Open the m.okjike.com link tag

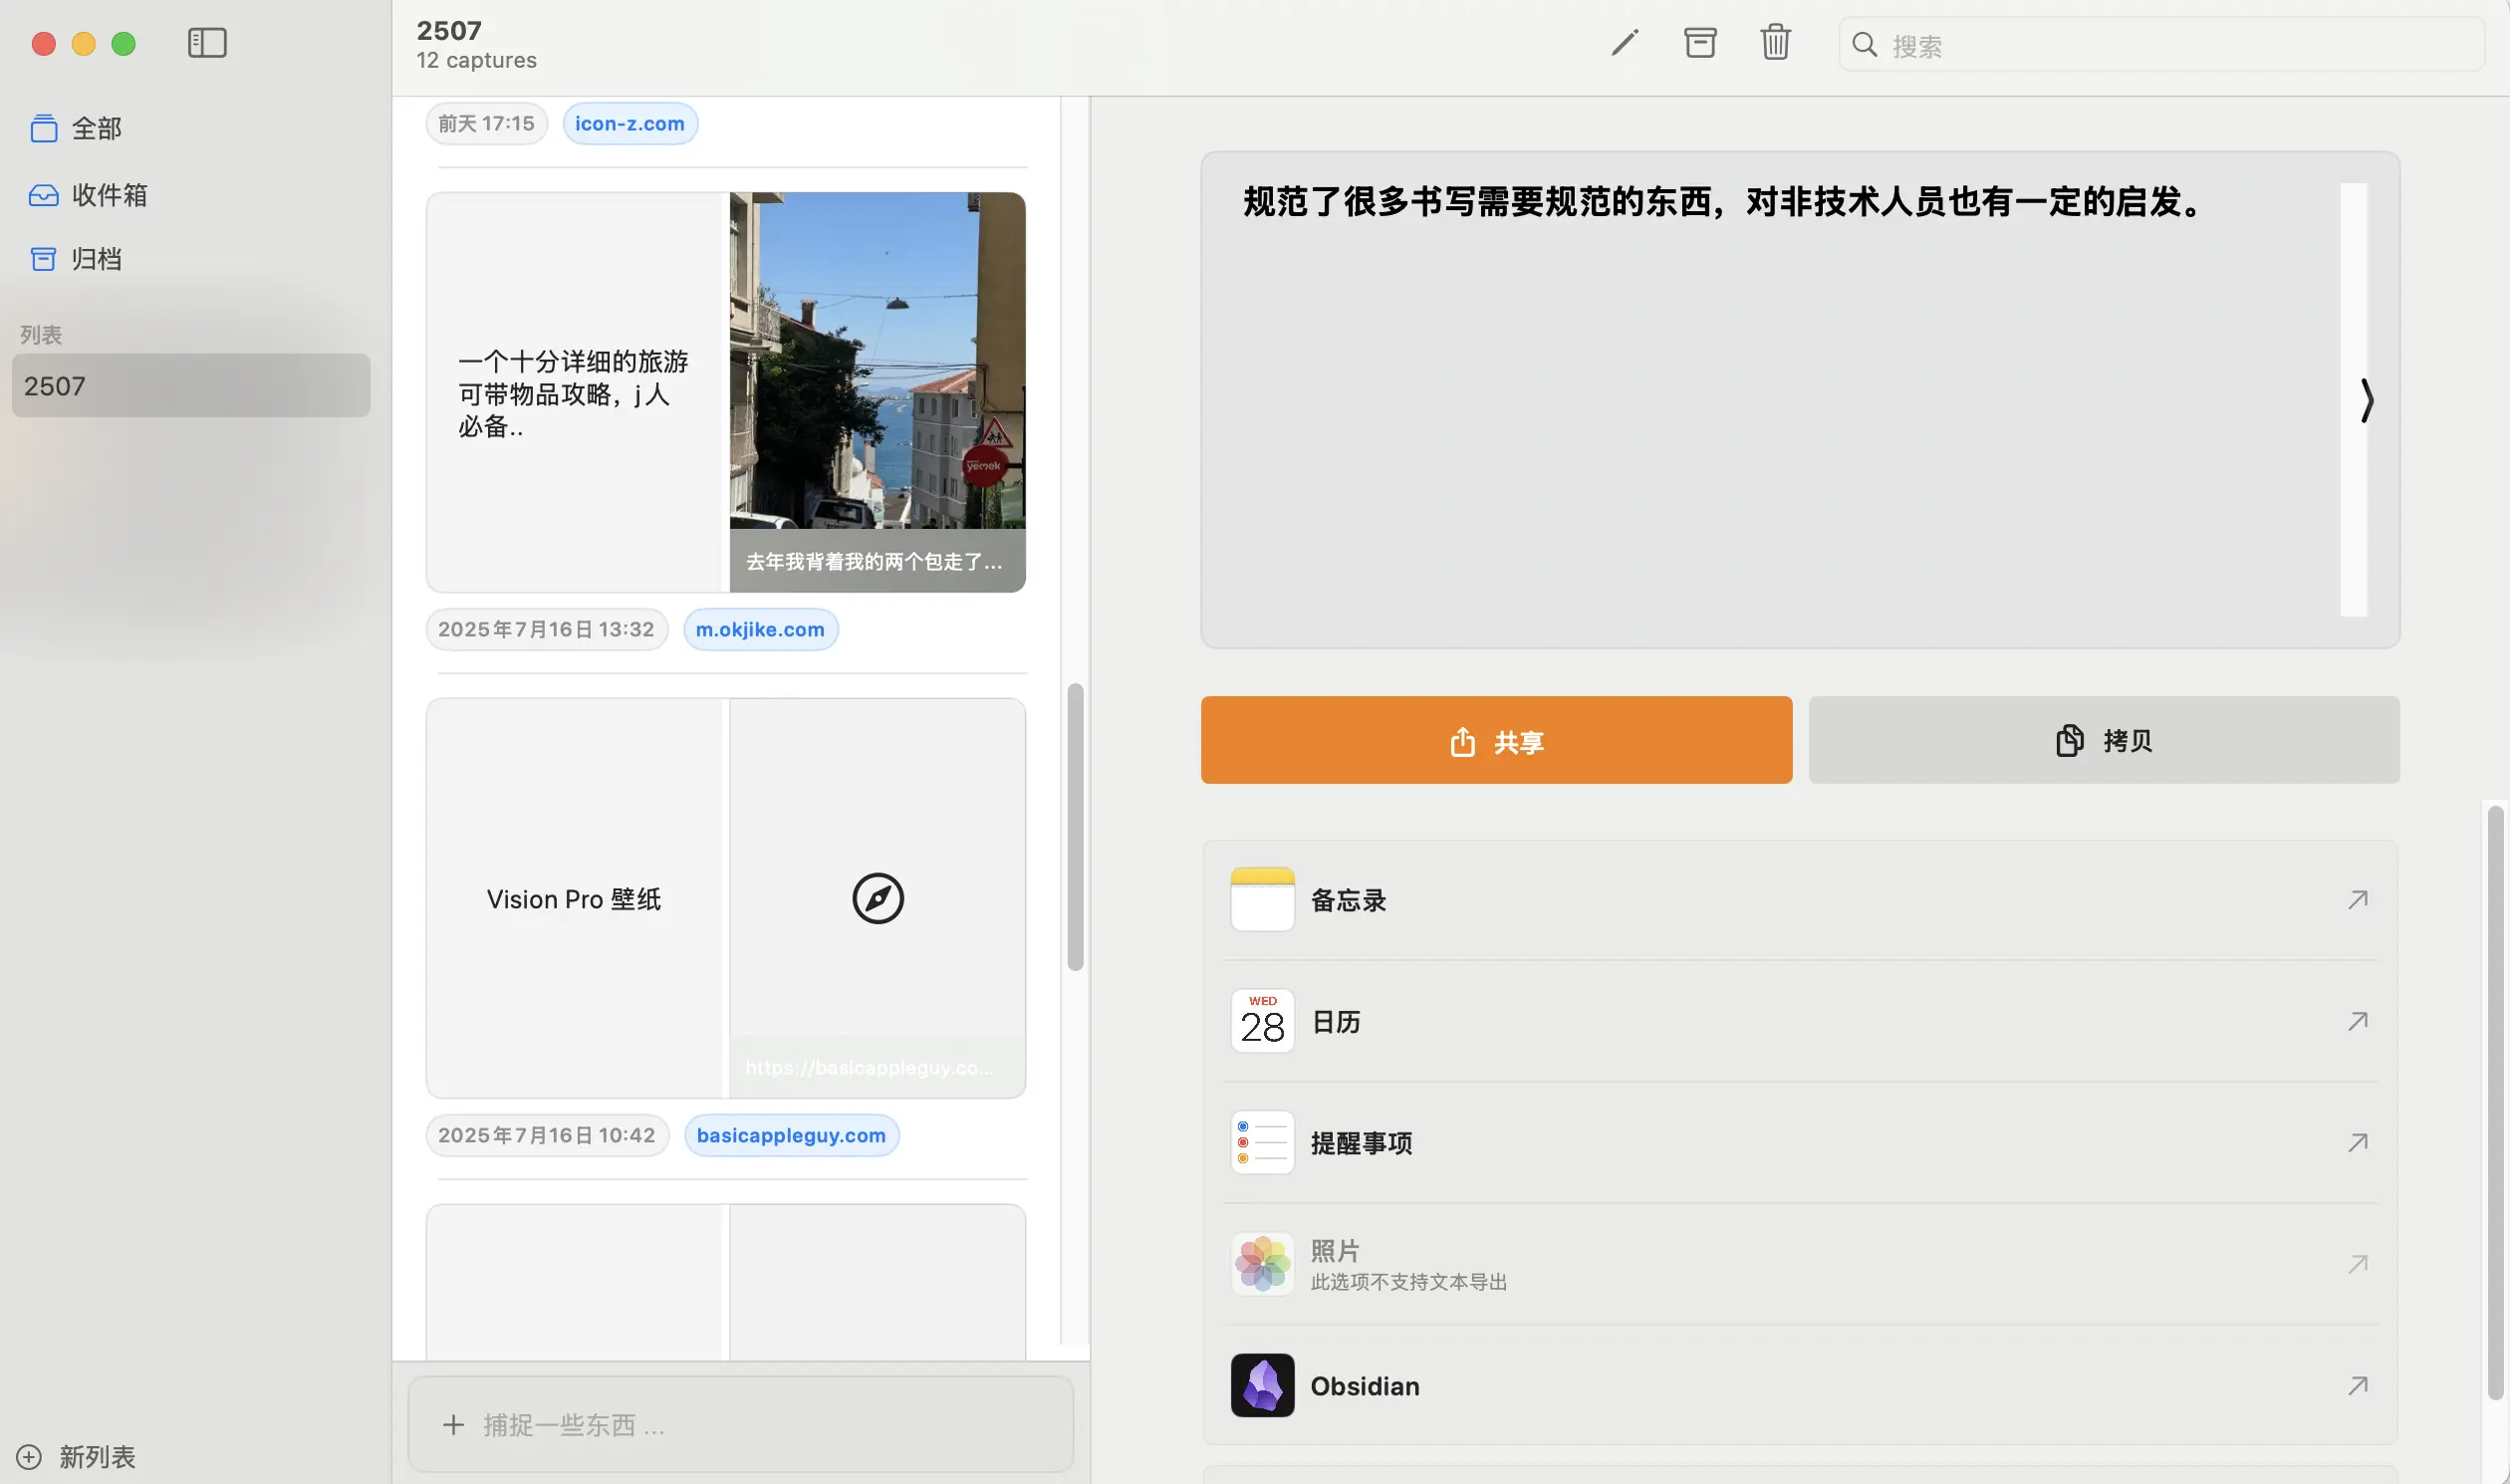pos(760,630)
